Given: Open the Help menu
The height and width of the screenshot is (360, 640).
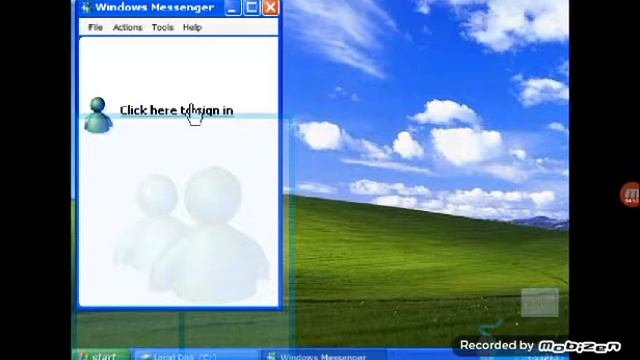Looking at the screenshot, I should (x=192, y=27).
